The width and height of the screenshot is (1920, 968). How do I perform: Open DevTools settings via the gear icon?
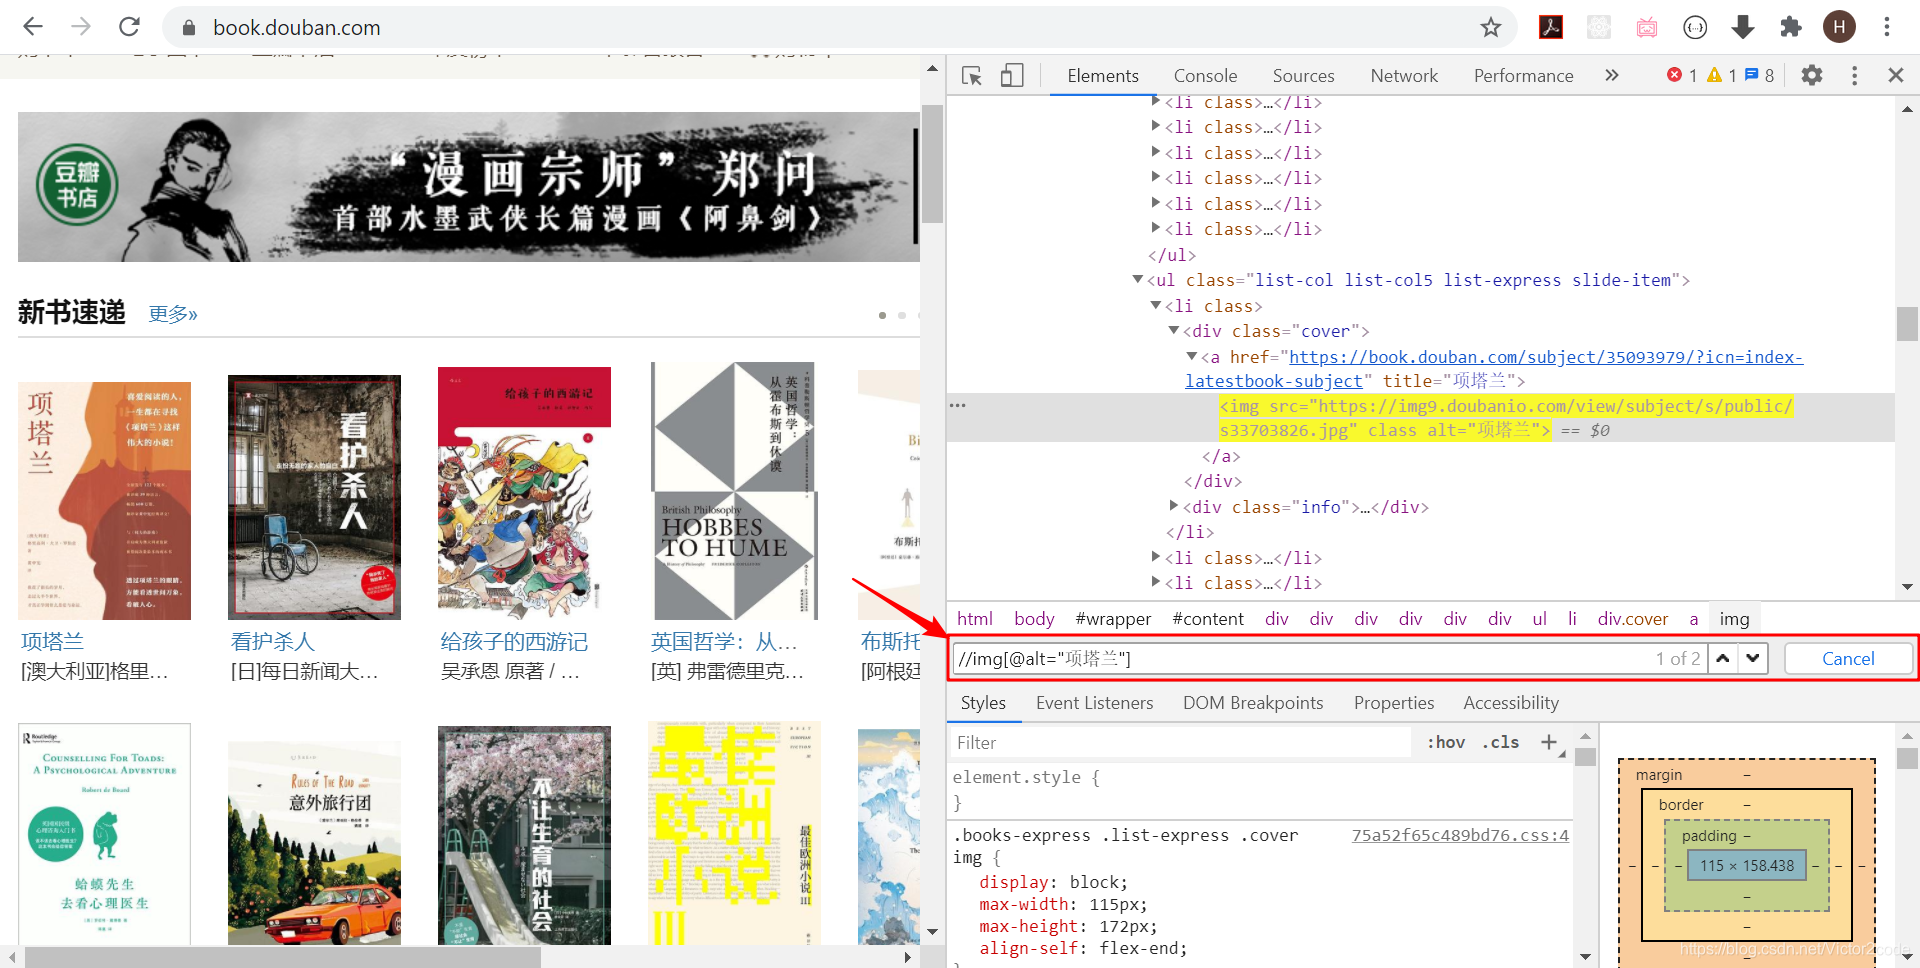(x=1812, y=76)
